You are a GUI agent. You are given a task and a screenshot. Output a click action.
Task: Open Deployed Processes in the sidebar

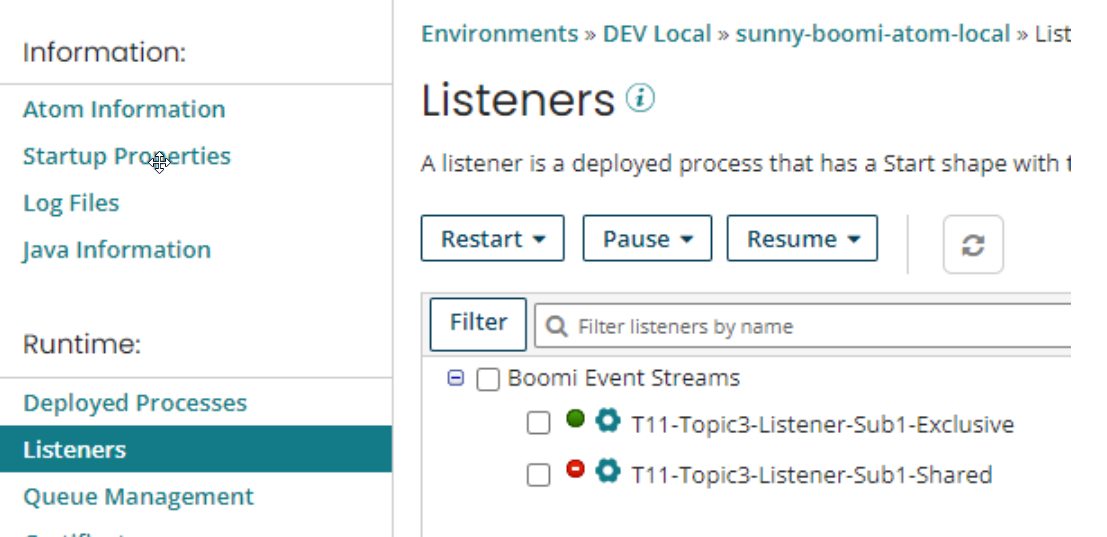135,403
